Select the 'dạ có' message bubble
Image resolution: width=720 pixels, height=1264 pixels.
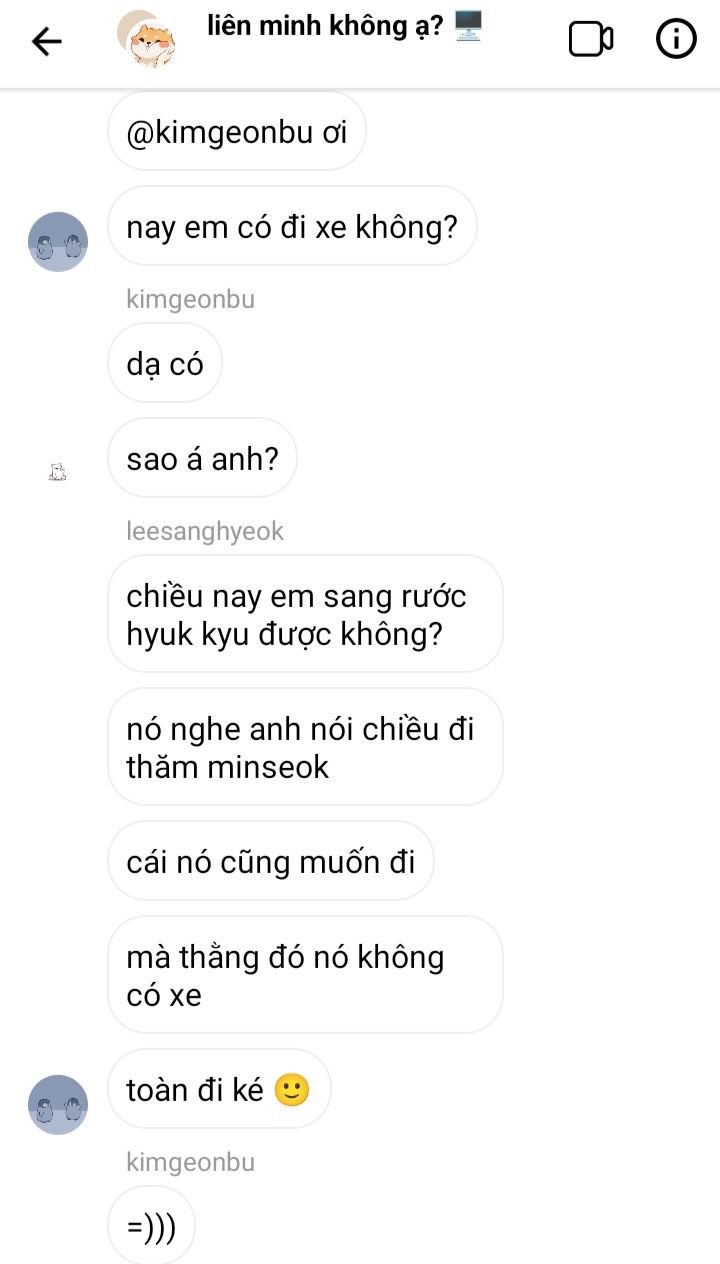(x=165, y=364)
